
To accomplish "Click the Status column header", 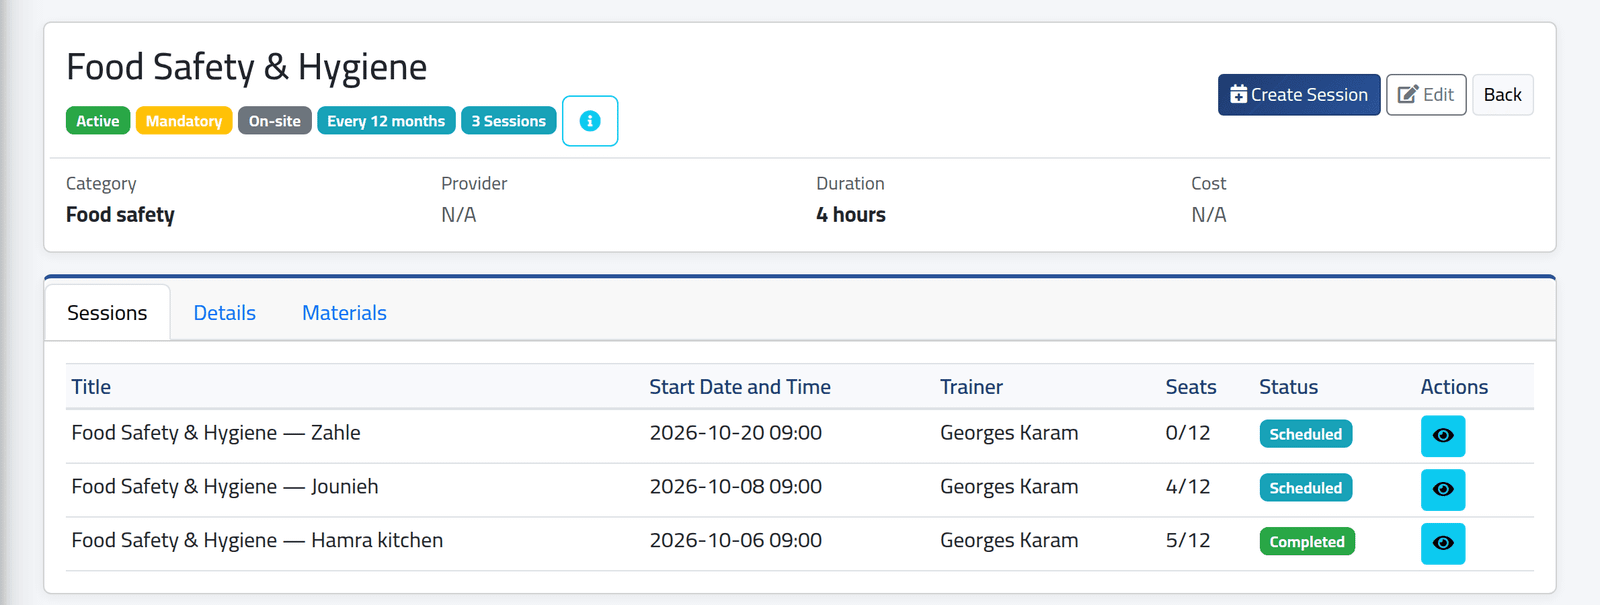I will pos(1289,387).
